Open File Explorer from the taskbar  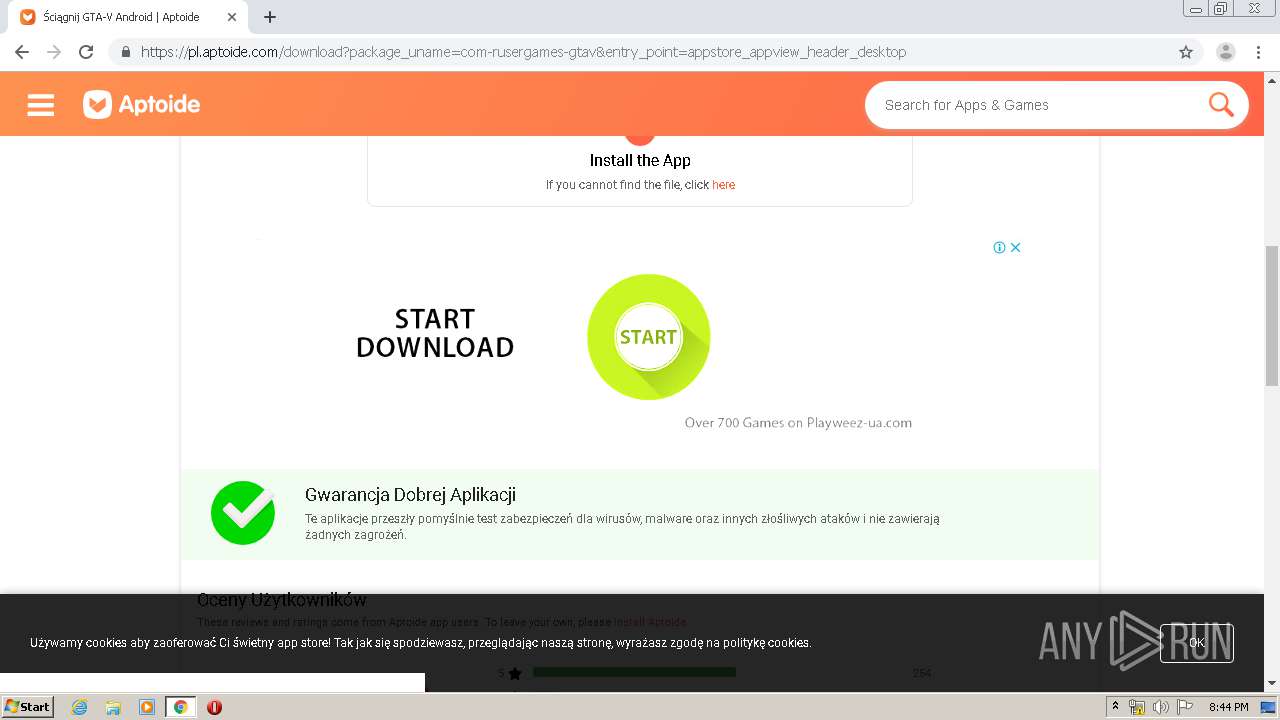tap(113, 707)
